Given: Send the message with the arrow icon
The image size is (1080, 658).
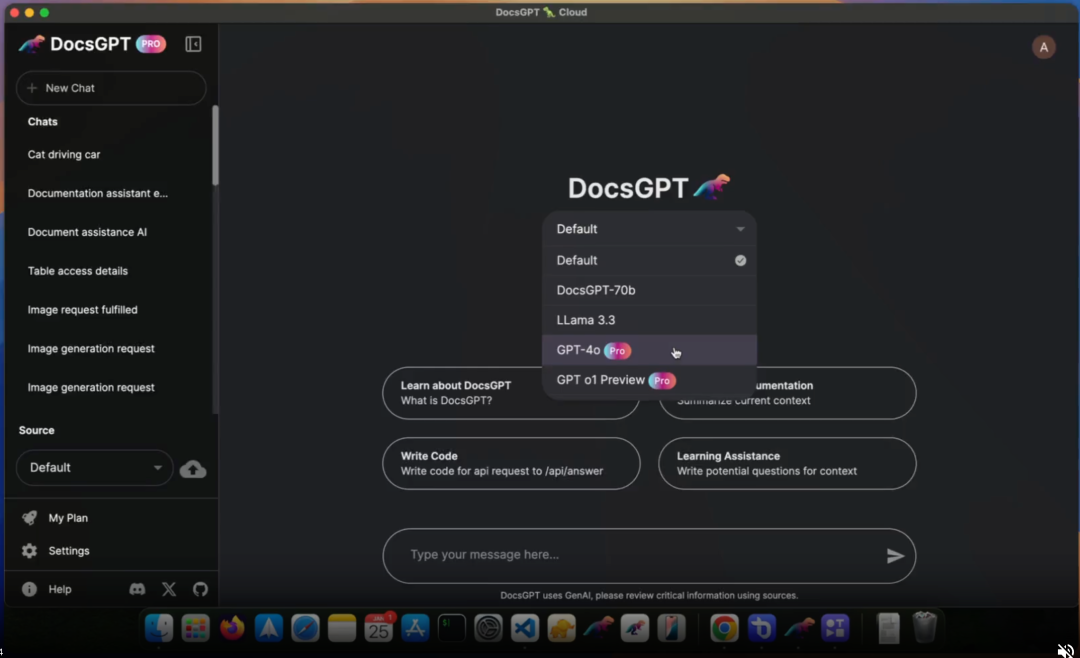Looking at the screenshot, I should [895, 556].
